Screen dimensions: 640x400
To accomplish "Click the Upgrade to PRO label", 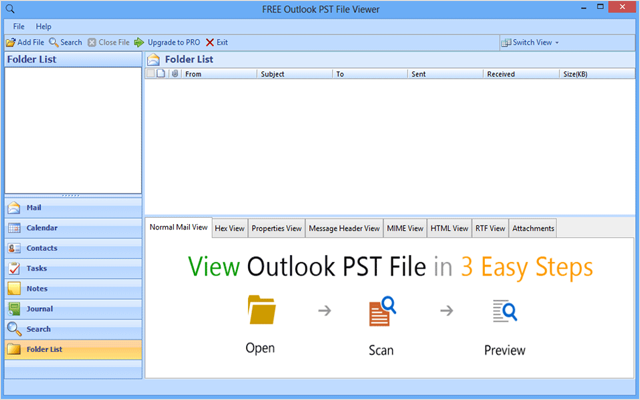I will [174, 42].
